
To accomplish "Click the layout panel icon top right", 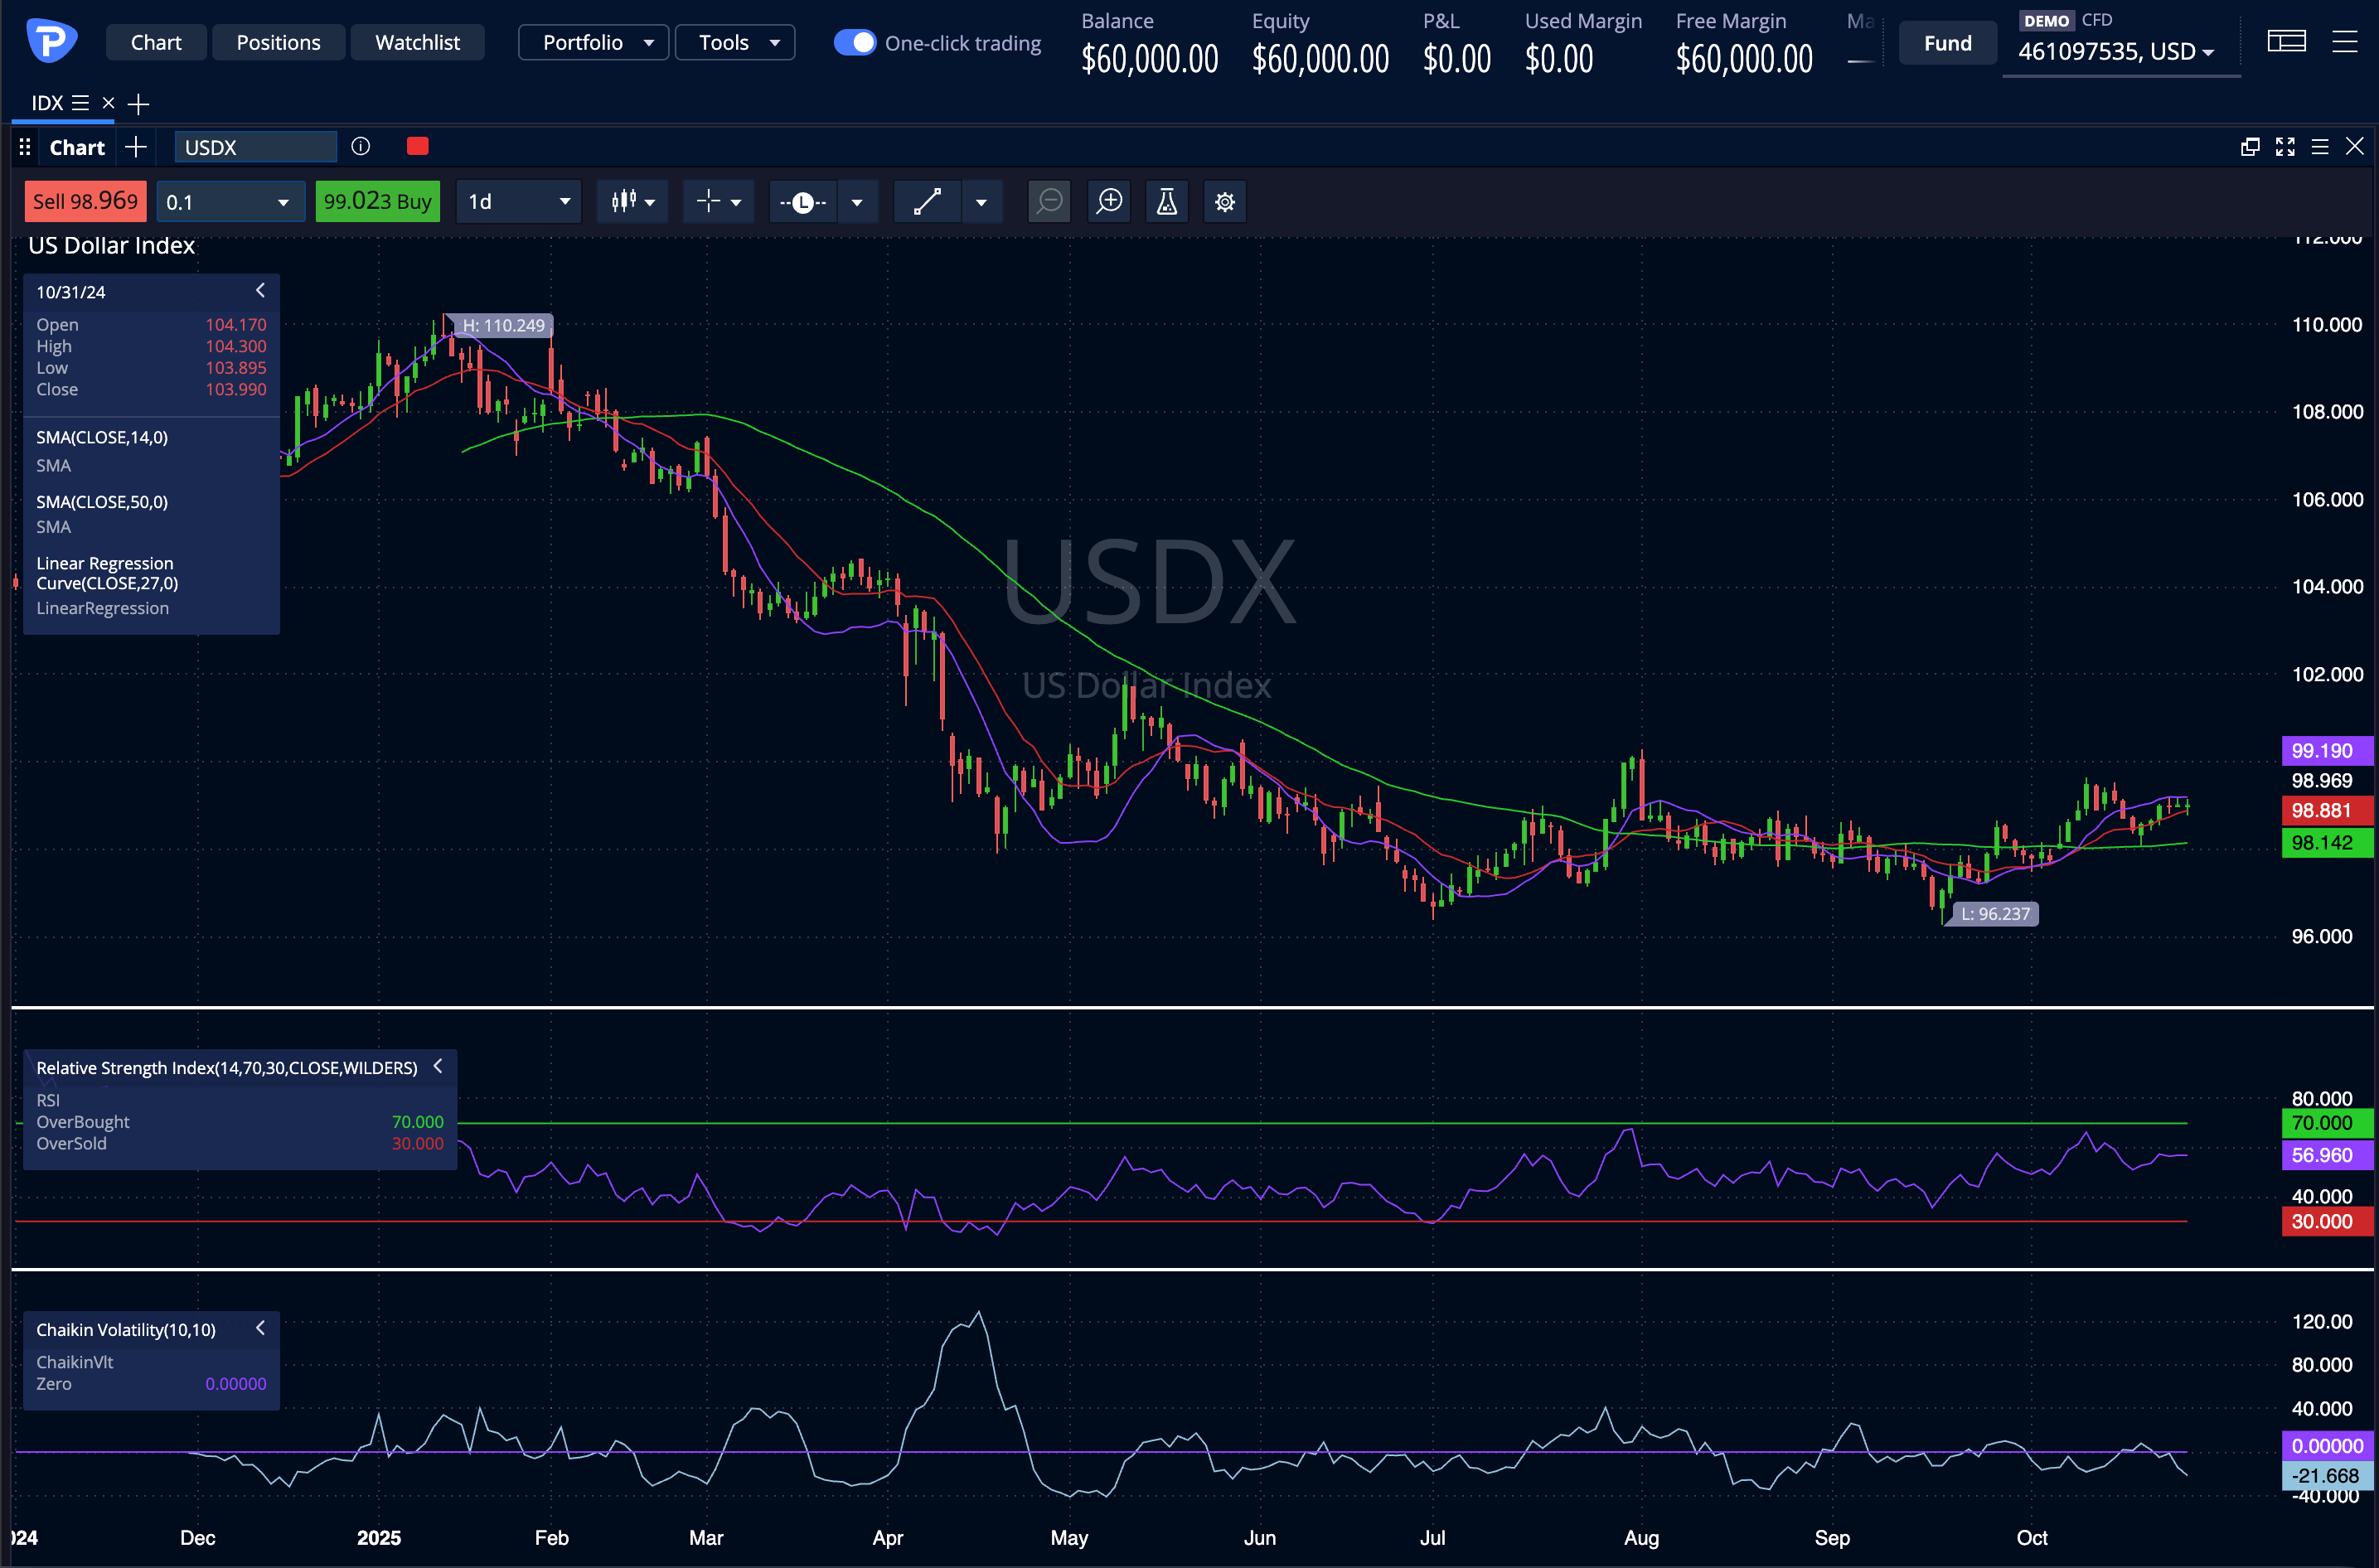I will [2286, 42].
